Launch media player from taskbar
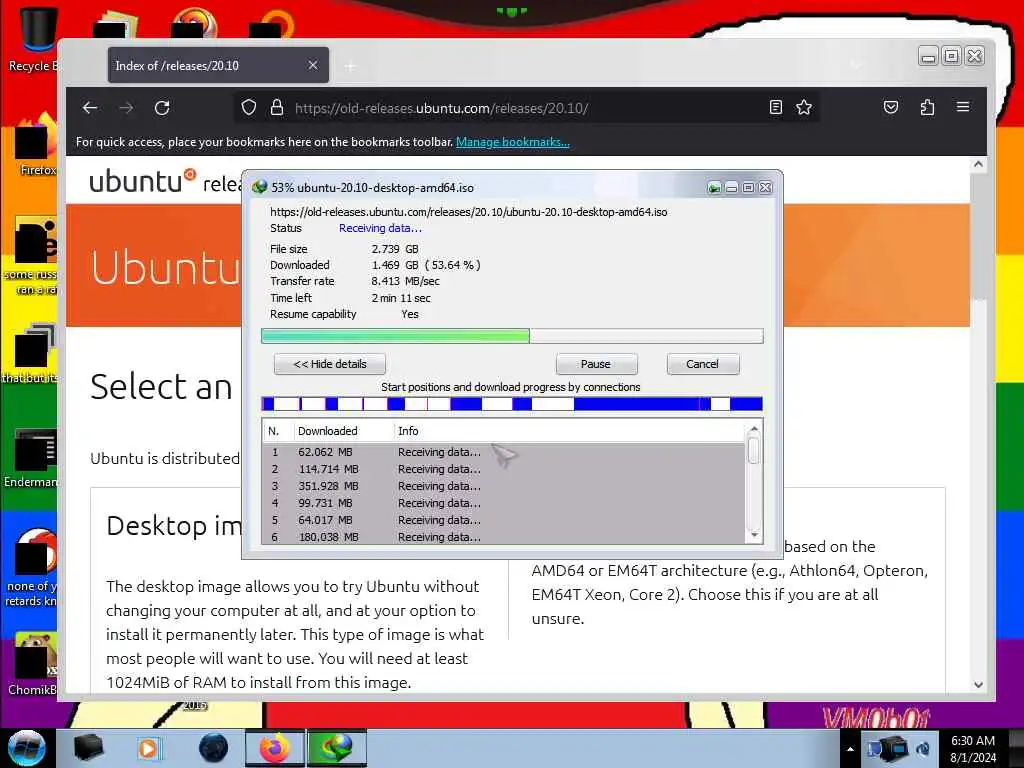The image size is (1024, 768). (x=148, y=748)
